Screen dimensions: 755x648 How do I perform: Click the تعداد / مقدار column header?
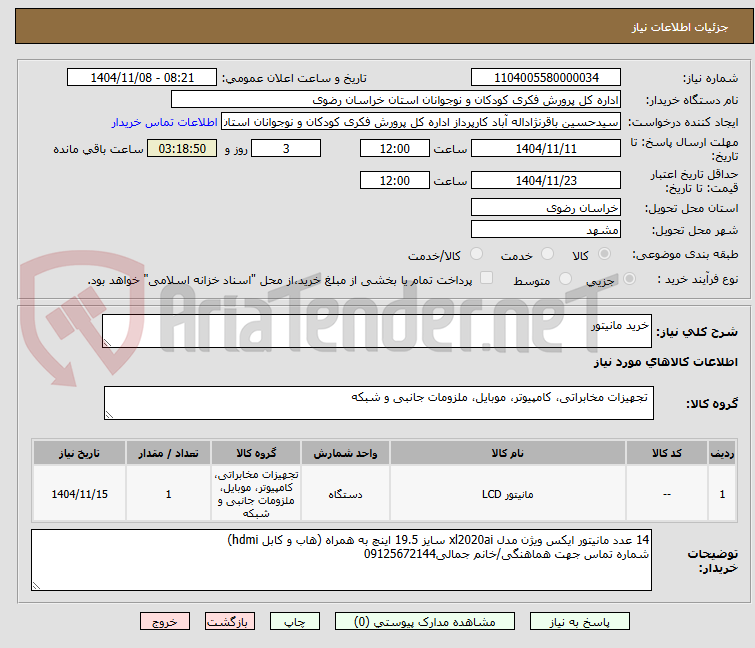coord(168,453)
